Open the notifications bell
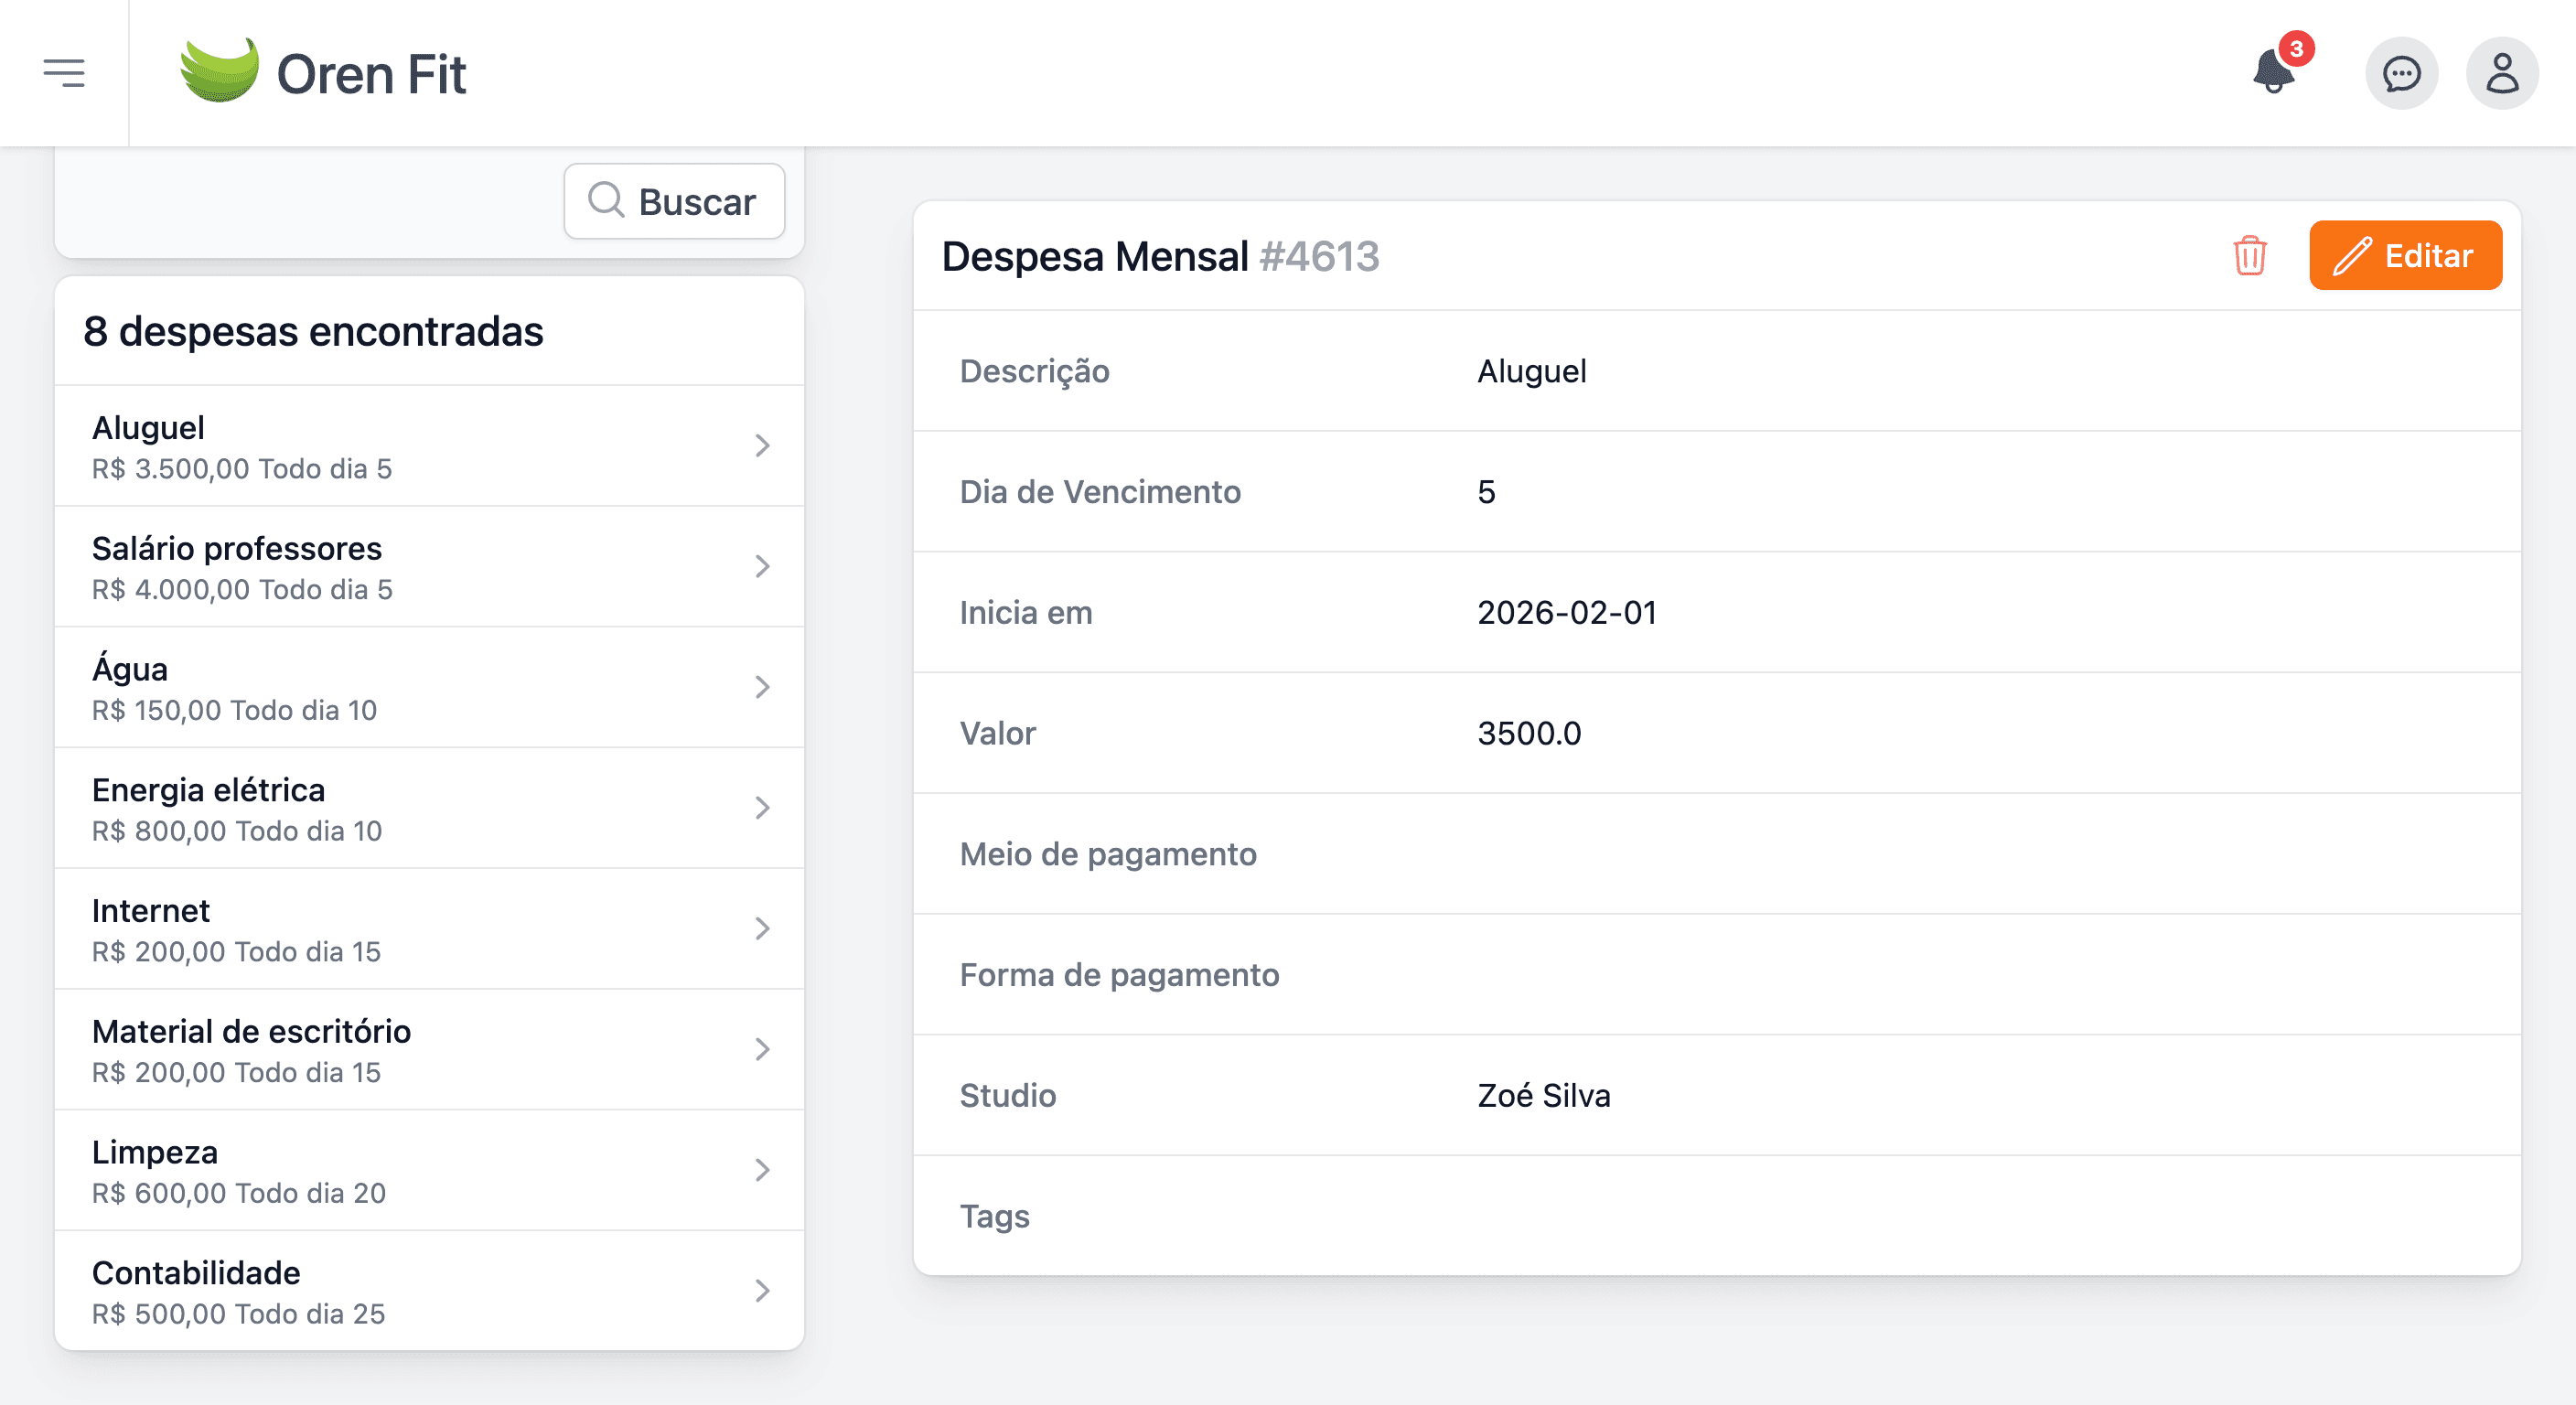Screen dimensions: 2576x1405 pyautogui.click(x=2275, y=72)
